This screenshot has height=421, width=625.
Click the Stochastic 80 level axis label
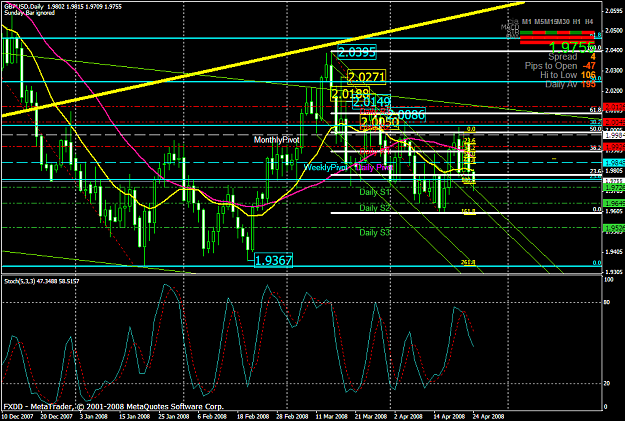607,303
